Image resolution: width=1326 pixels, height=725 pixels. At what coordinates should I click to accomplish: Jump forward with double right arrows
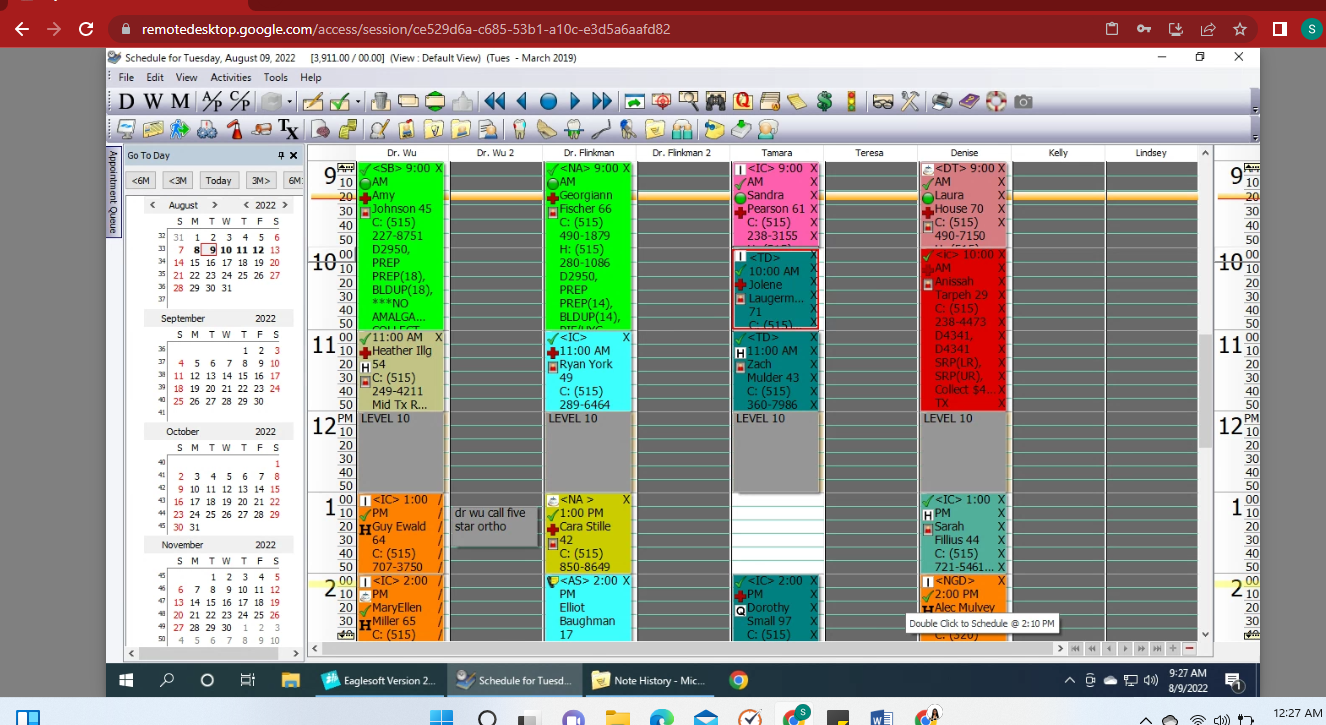point(602,101)
